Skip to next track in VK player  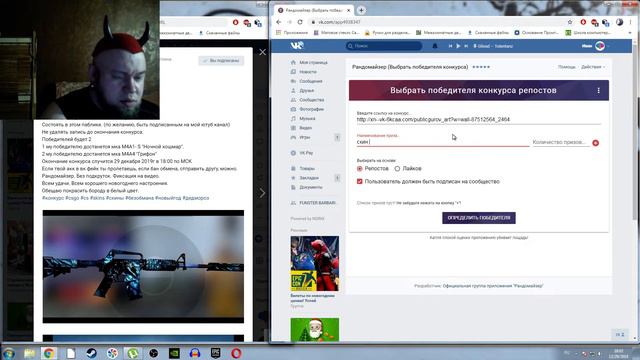466,46
